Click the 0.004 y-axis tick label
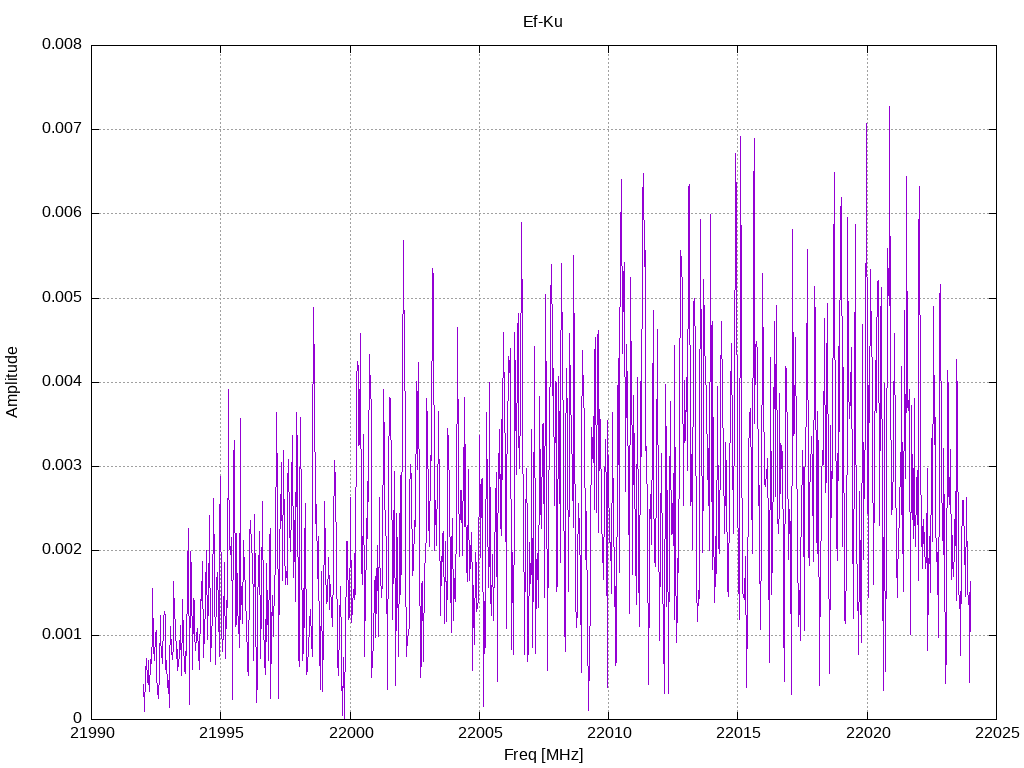The width and height of the screenshot is (1024, 768). 62,381
